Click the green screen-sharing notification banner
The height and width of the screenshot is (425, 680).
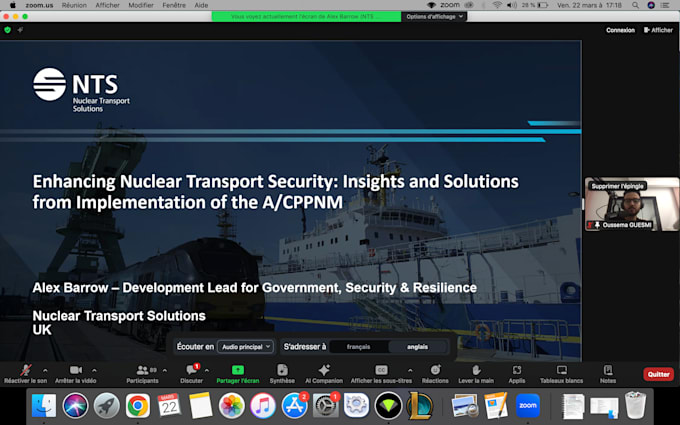(306, 16)
